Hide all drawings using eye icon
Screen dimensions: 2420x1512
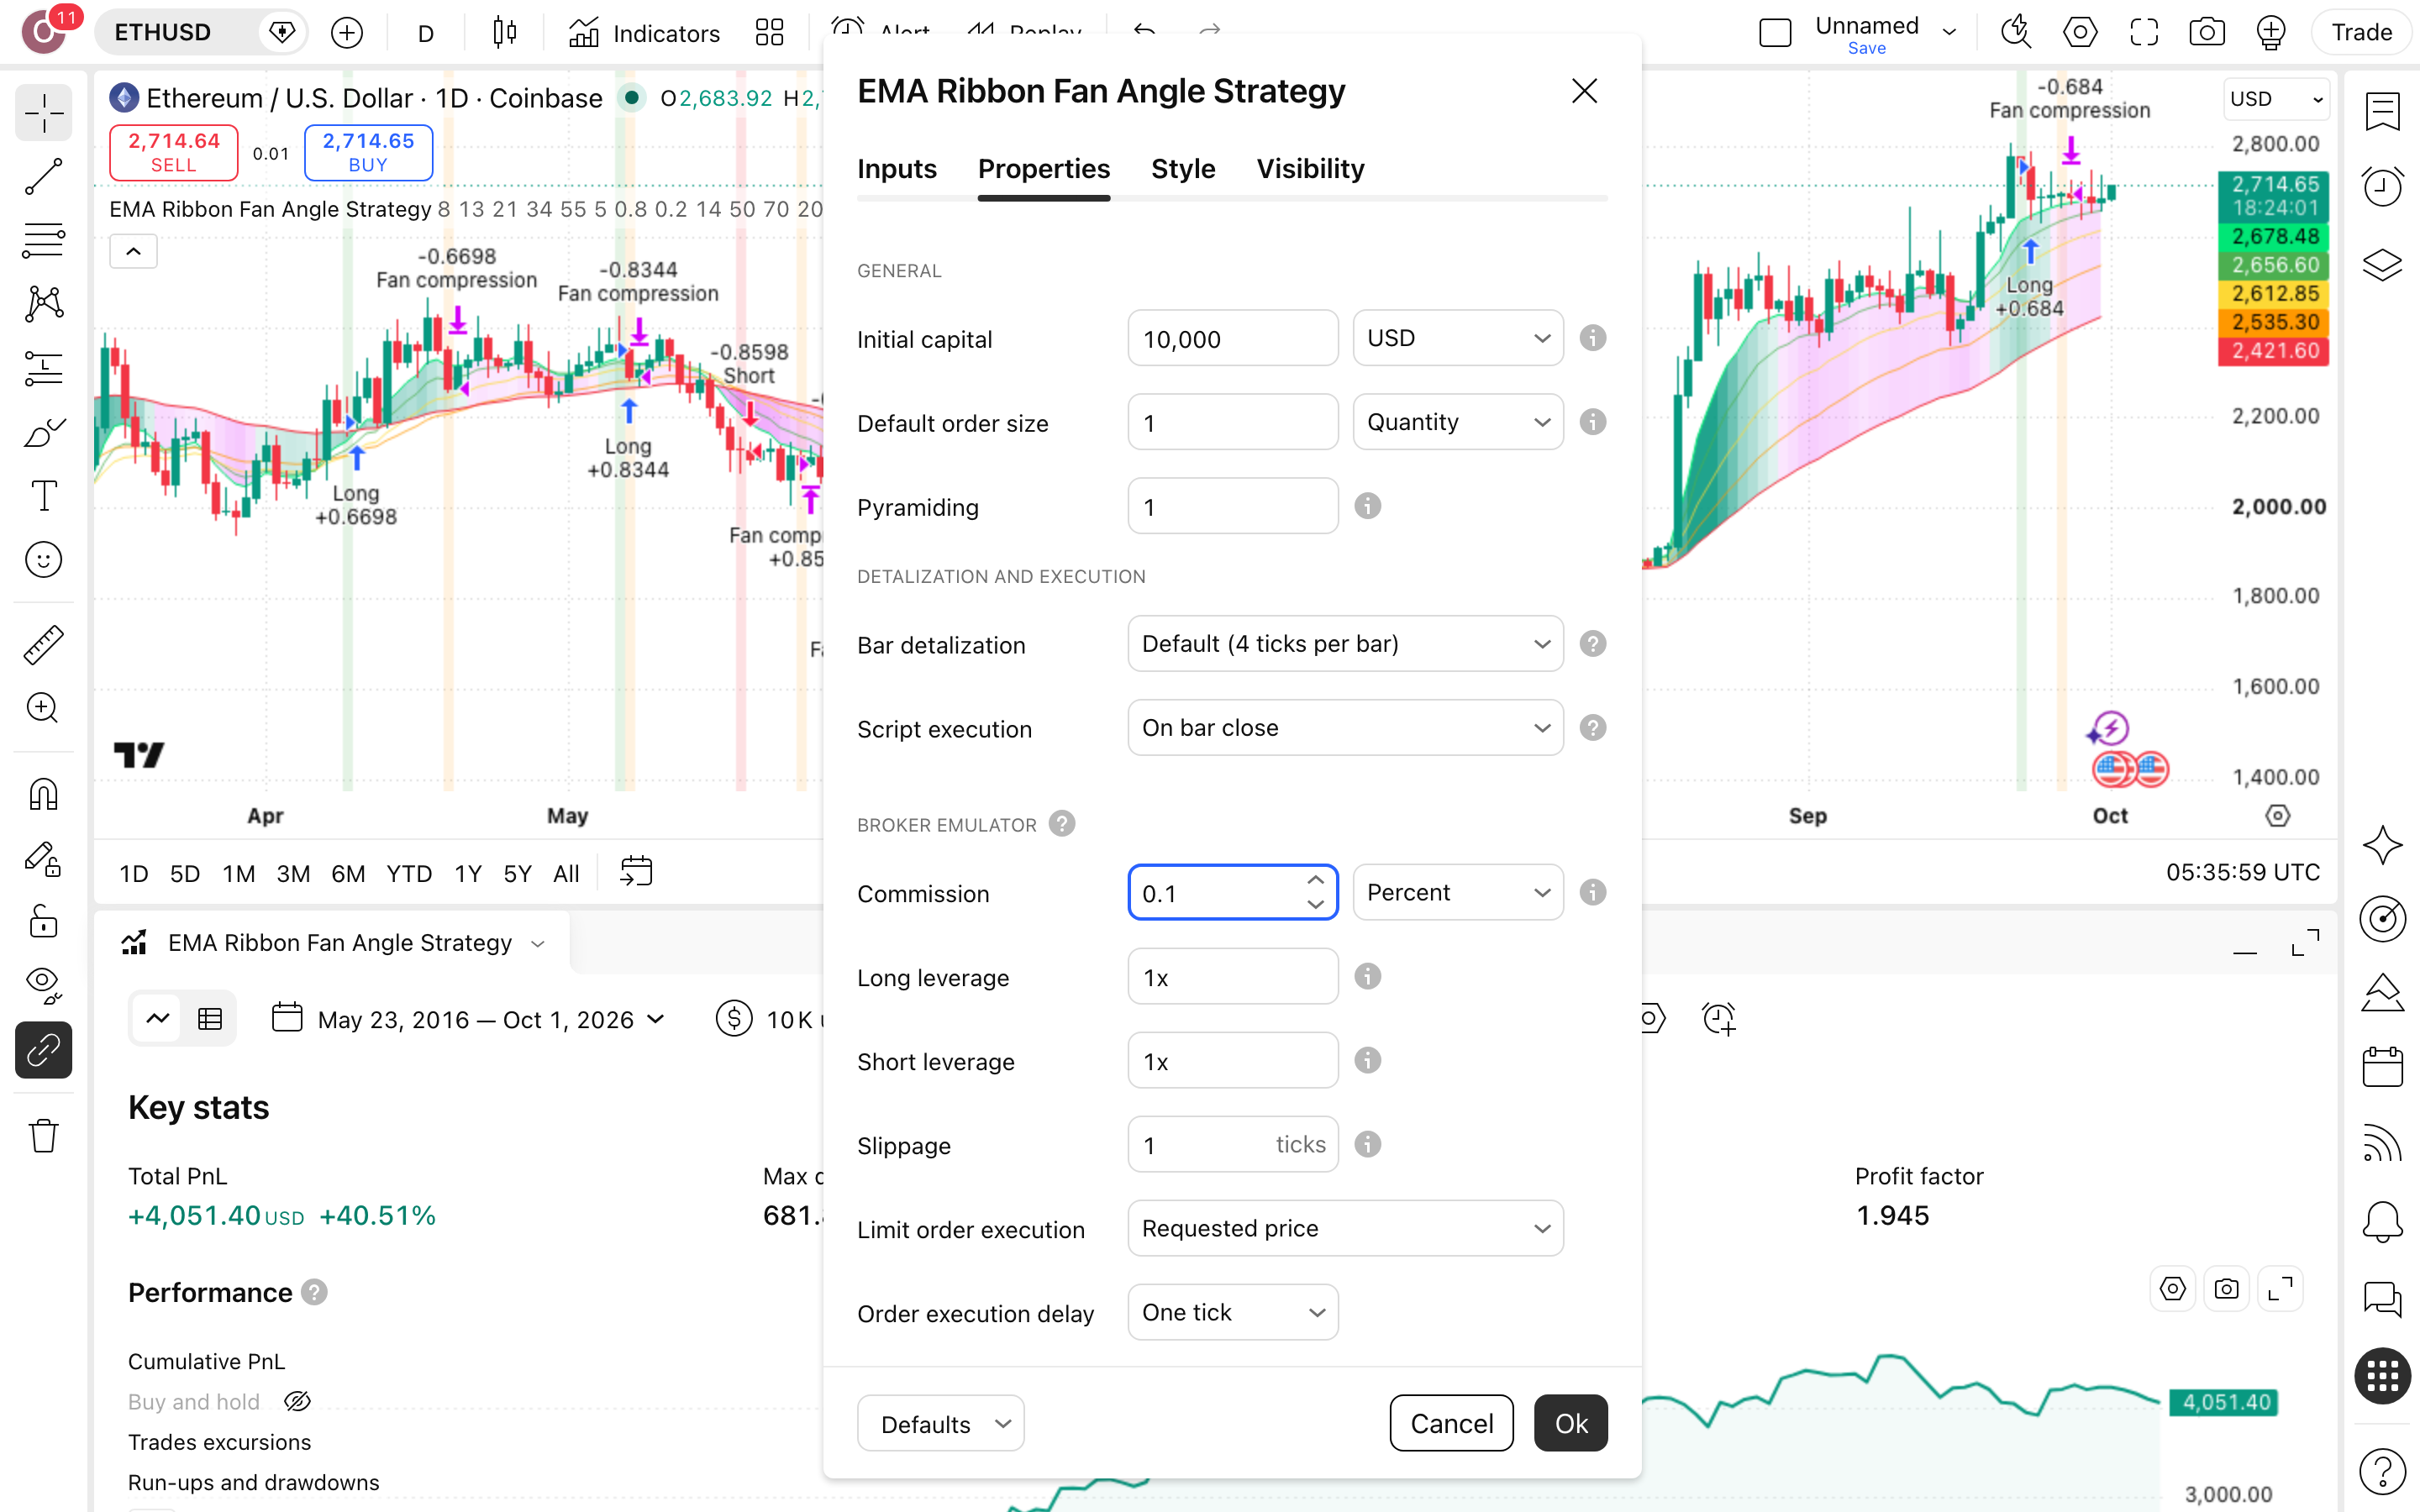43,985
